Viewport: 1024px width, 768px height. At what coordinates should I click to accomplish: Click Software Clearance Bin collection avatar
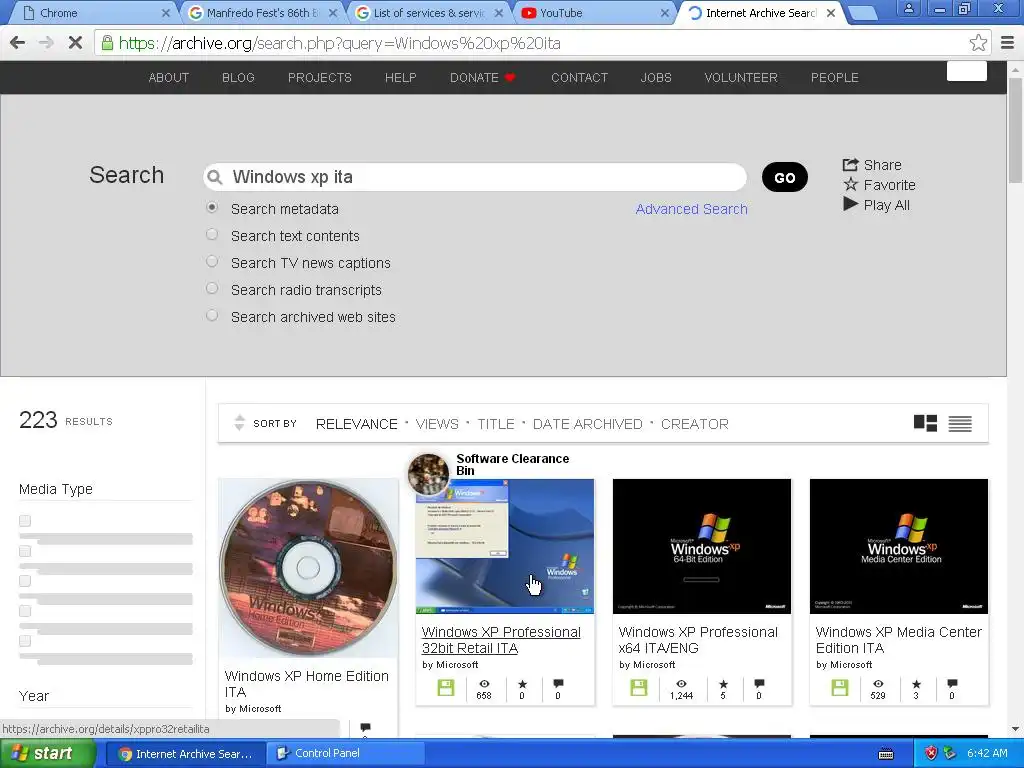[428, 474]
